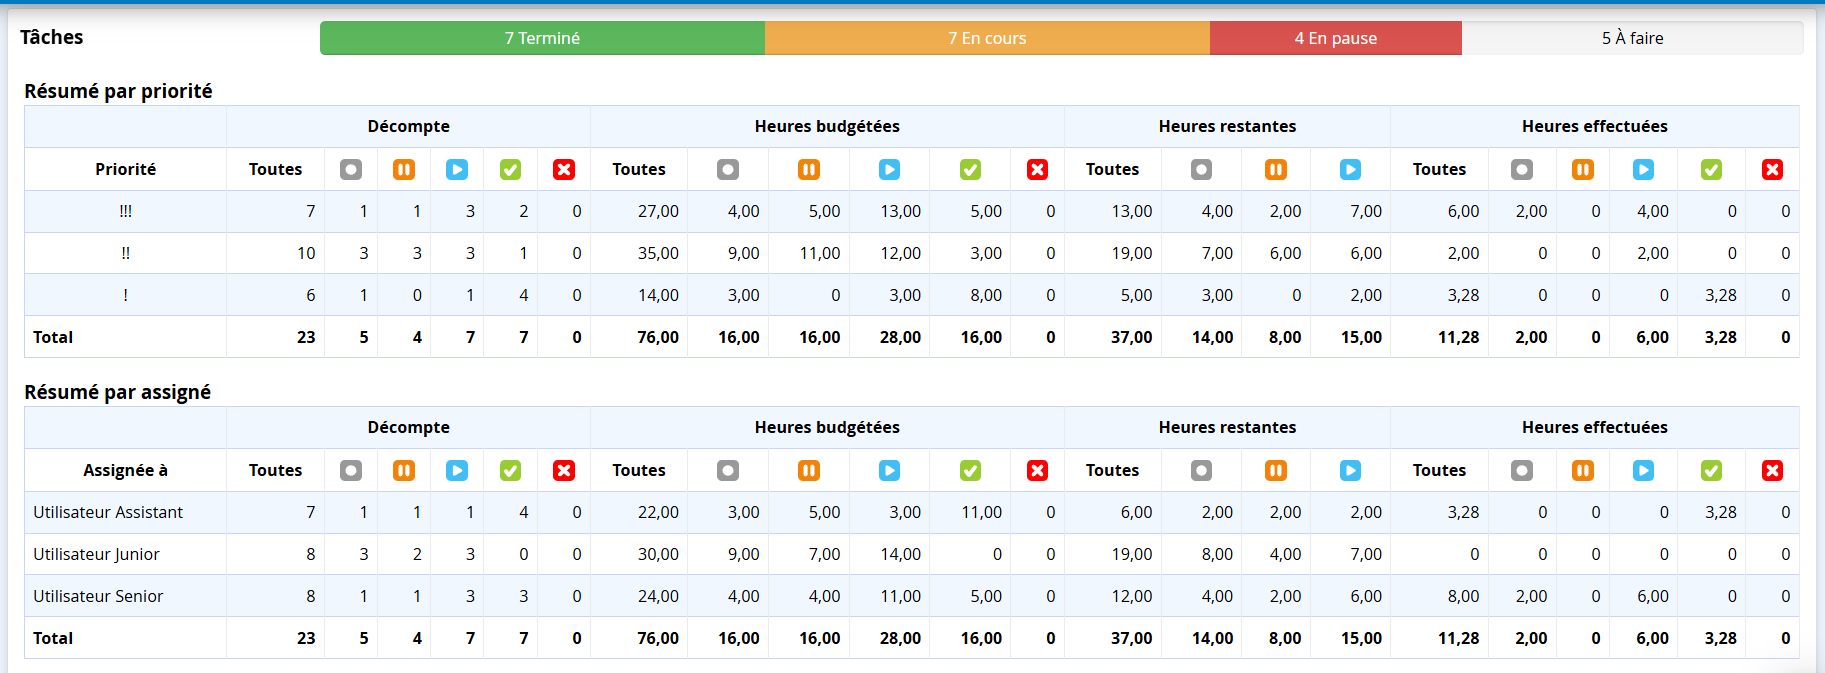Screen dimensions: 1825x673
Task: Select orange pause icon in Heures budgétées, priority table
Action: pos(809,169)
